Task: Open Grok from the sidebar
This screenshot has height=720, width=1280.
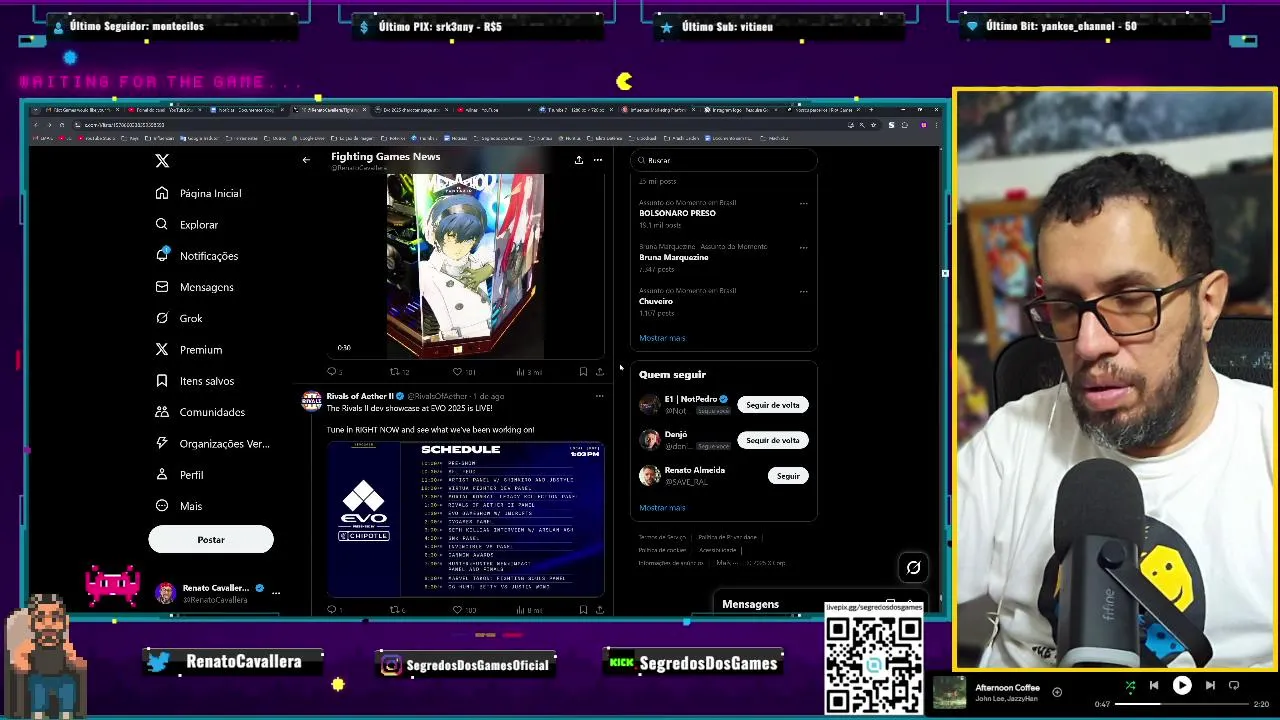Action: [x=179, y=318]
